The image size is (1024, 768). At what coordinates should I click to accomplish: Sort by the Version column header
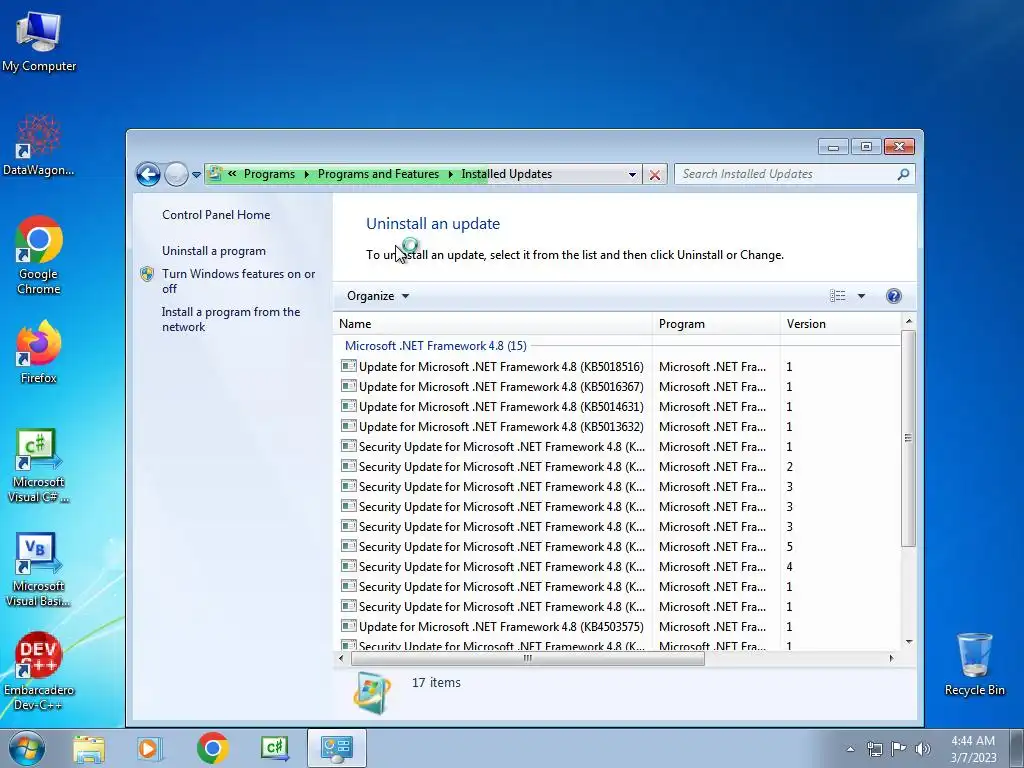click(x=840, y=324)
